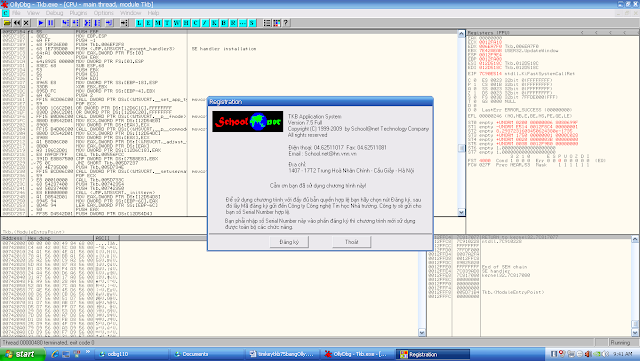
Task: Click disassembly pane scrollbar up arrow
Action: (x=461, y=33)
